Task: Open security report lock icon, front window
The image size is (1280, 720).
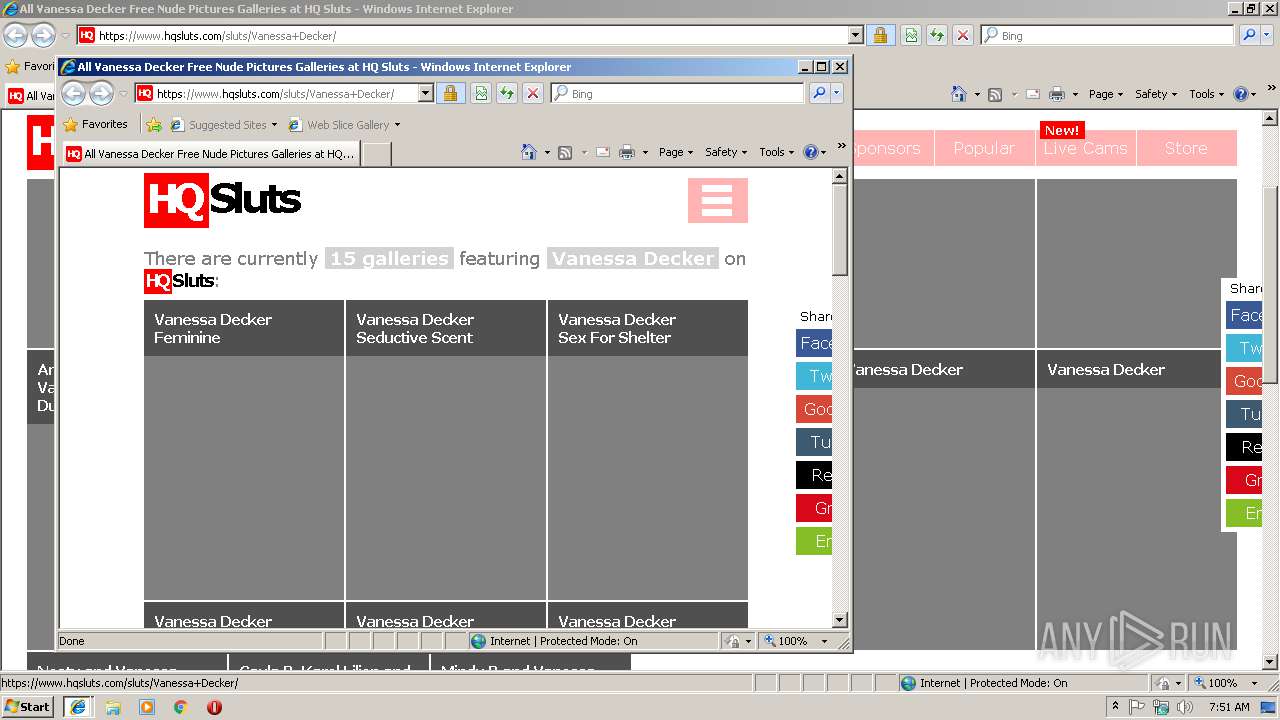Action: point(450,94)
